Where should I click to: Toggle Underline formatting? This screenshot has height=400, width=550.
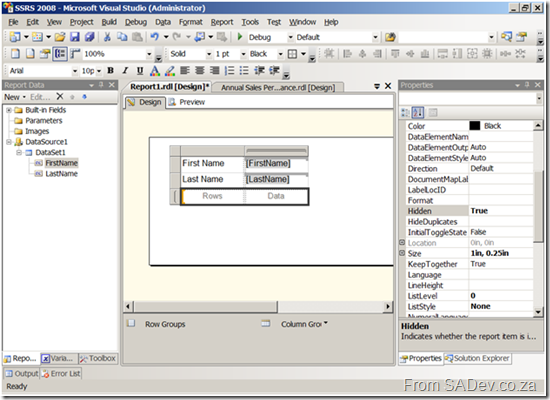(140, 71)
